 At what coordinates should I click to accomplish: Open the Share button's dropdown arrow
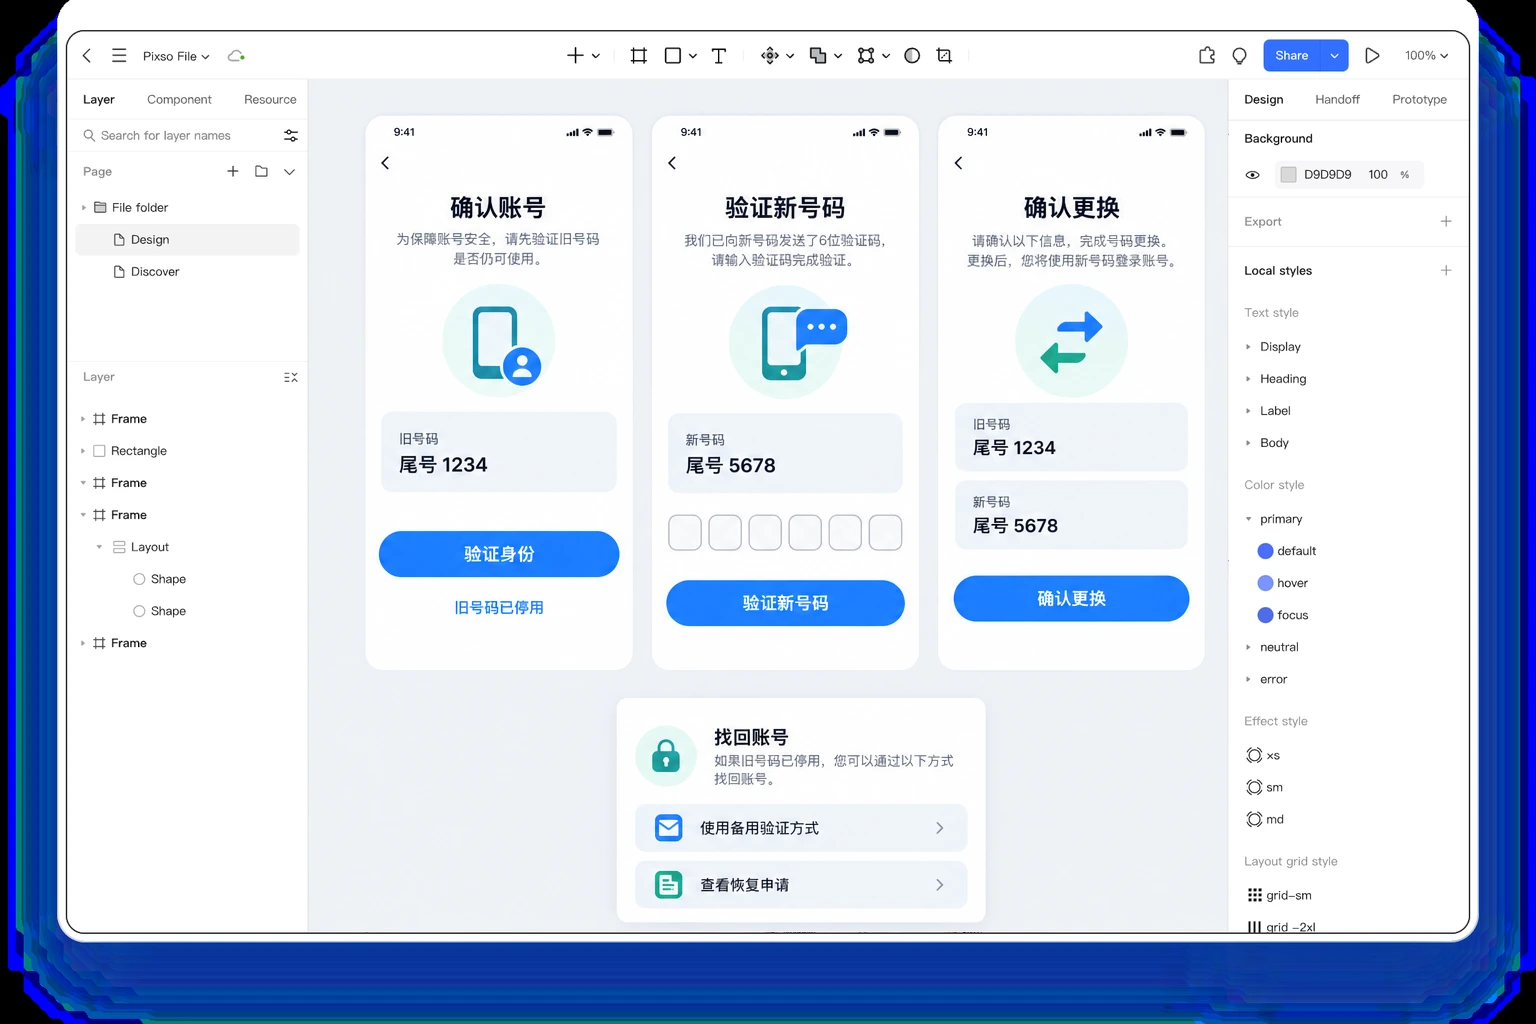[1334, 56]
